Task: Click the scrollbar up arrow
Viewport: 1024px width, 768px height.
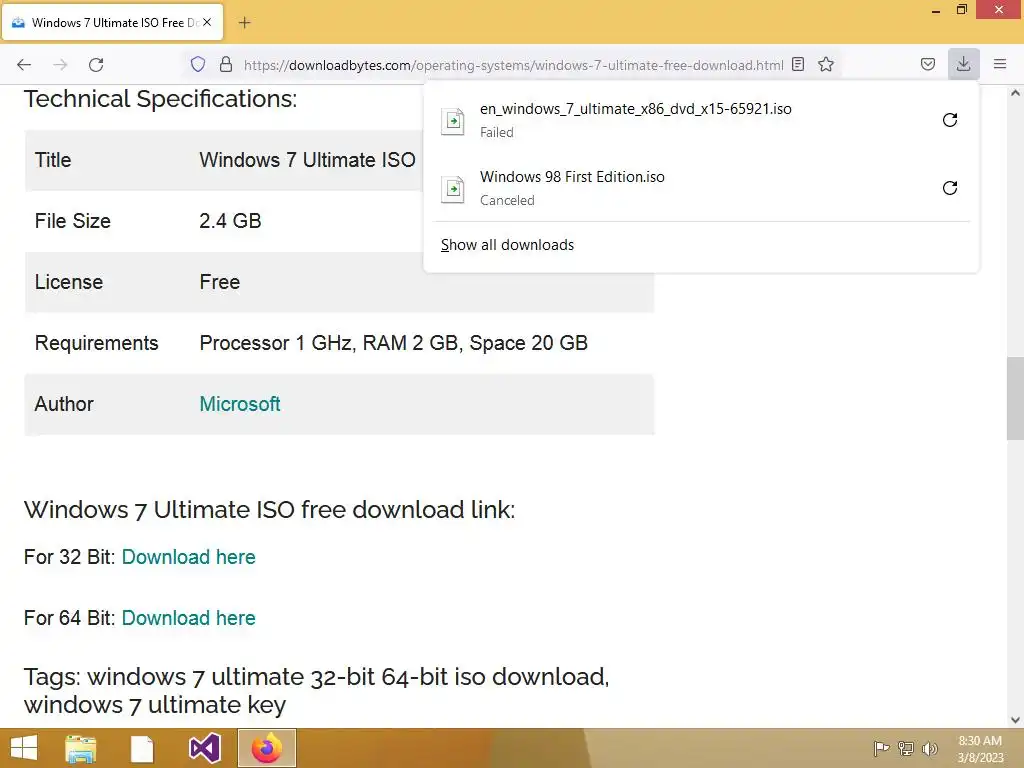Action: tap(1015, 93)
